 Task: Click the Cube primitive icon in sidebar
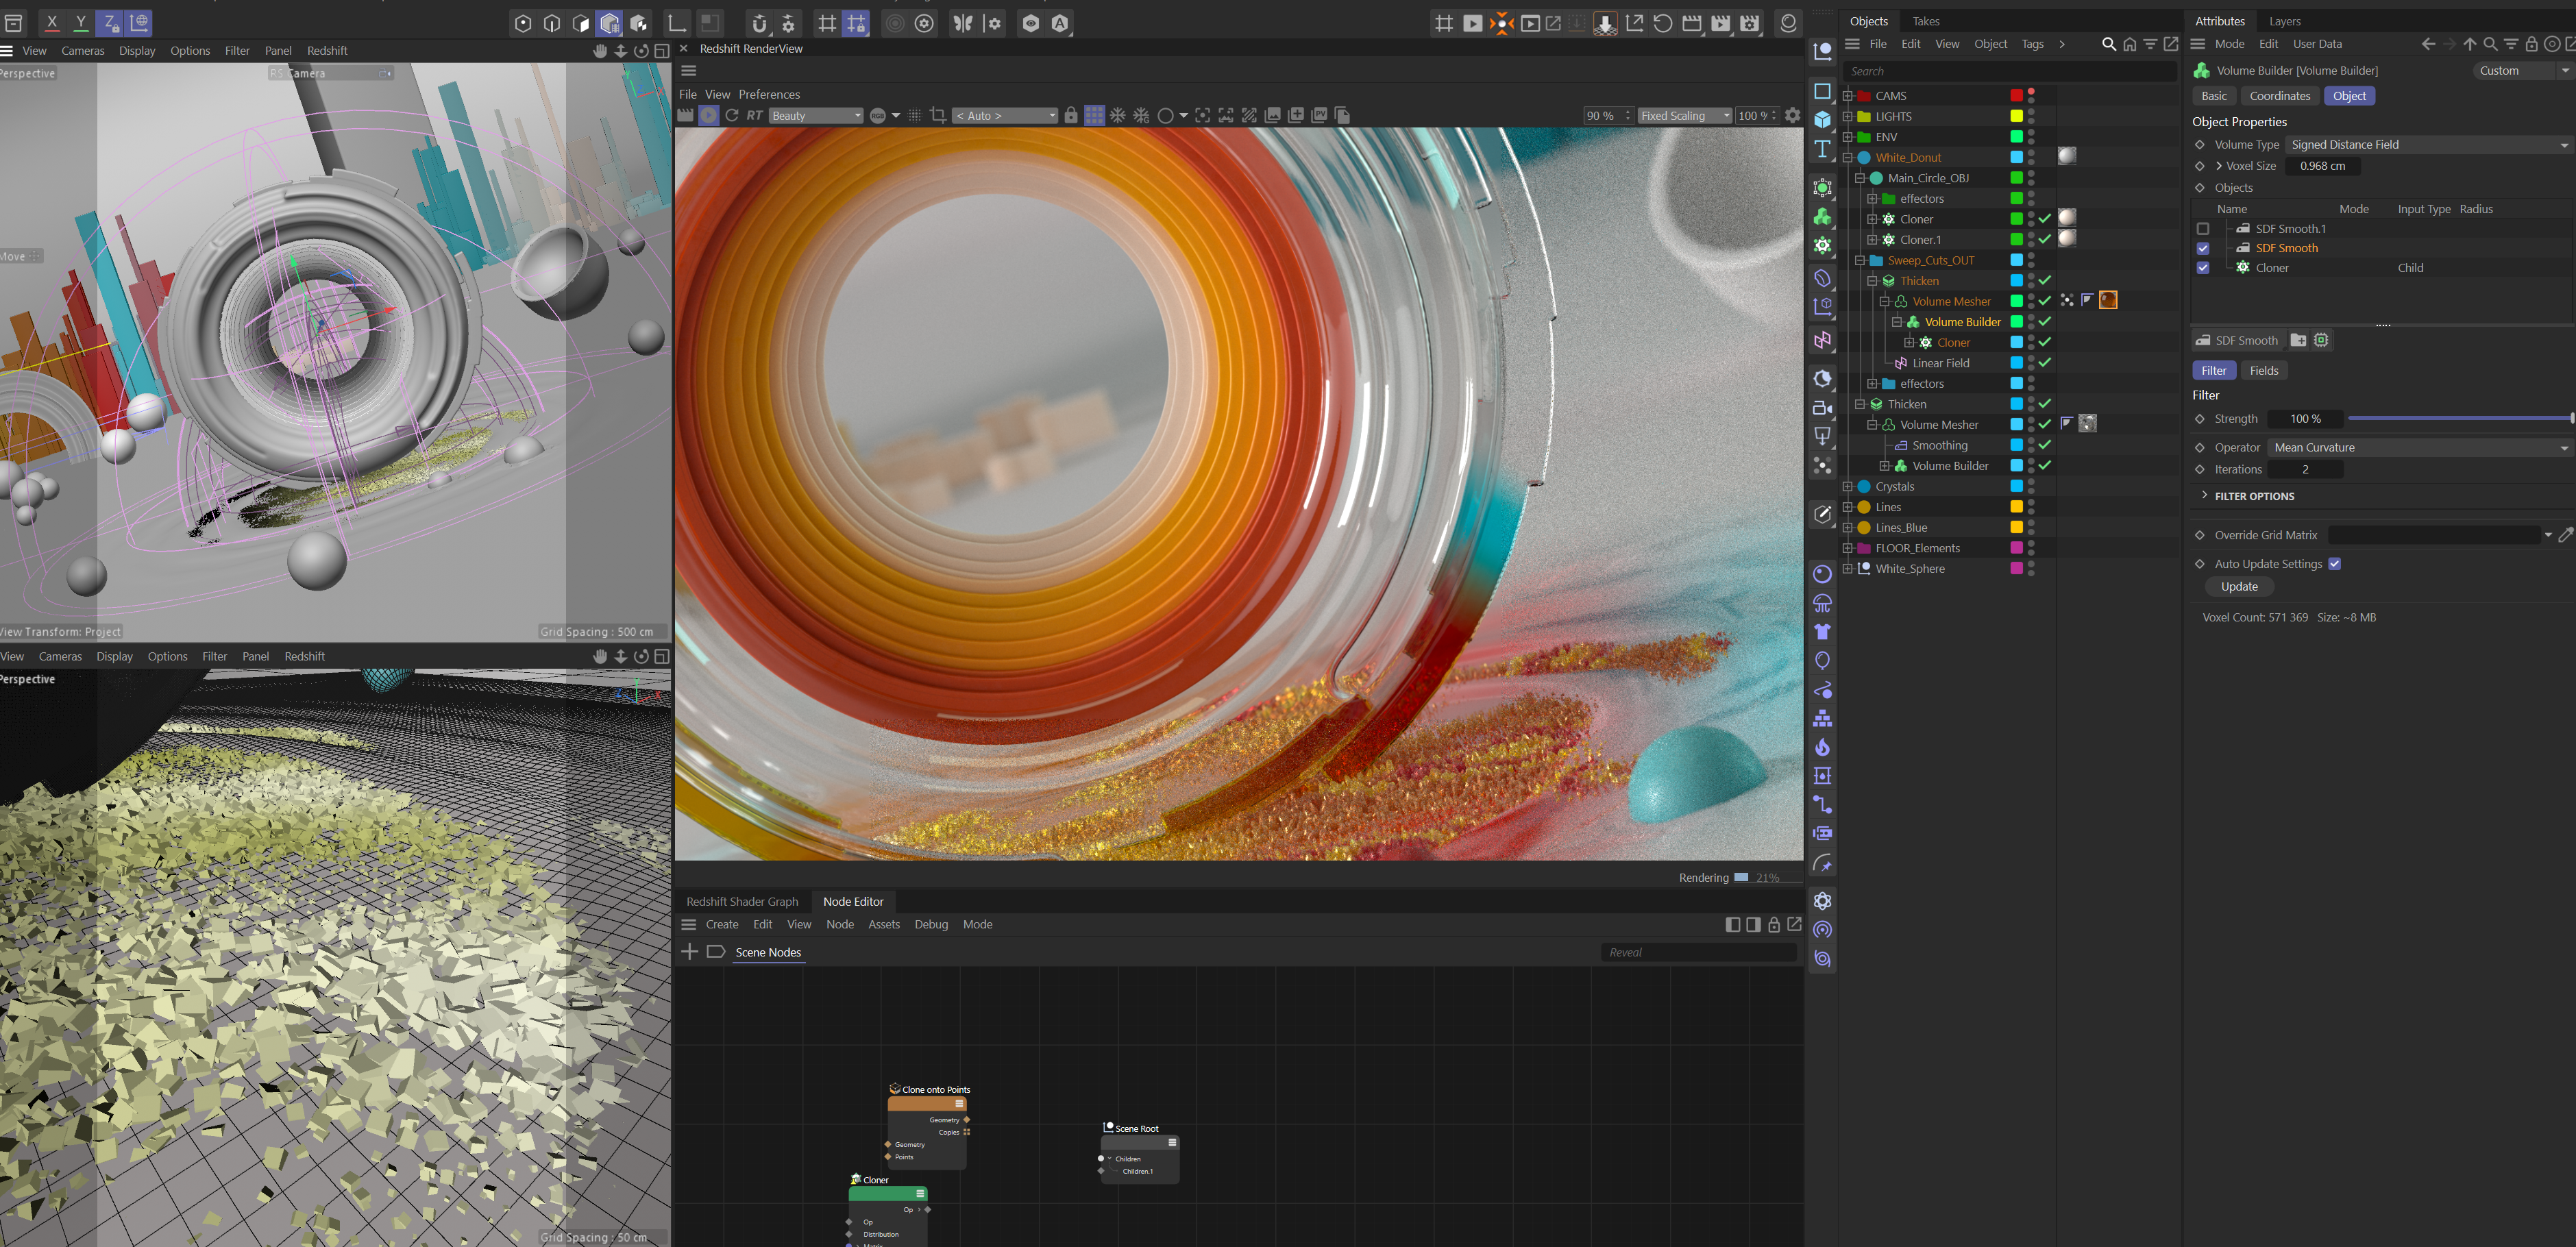tap(1822, 120)
